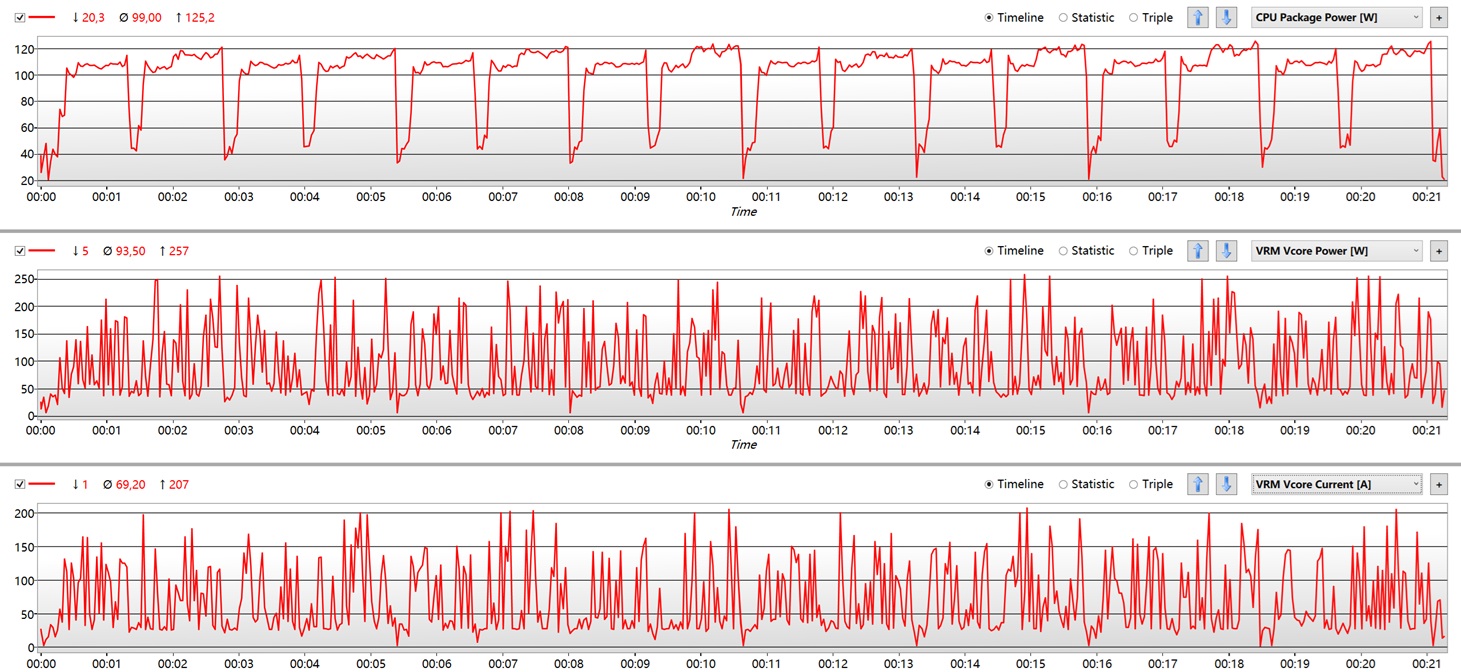Open VRM Vcore Current [A] sensor dropdown
This screenshot has height=672, width=1461.
(x=1337, y=484)
